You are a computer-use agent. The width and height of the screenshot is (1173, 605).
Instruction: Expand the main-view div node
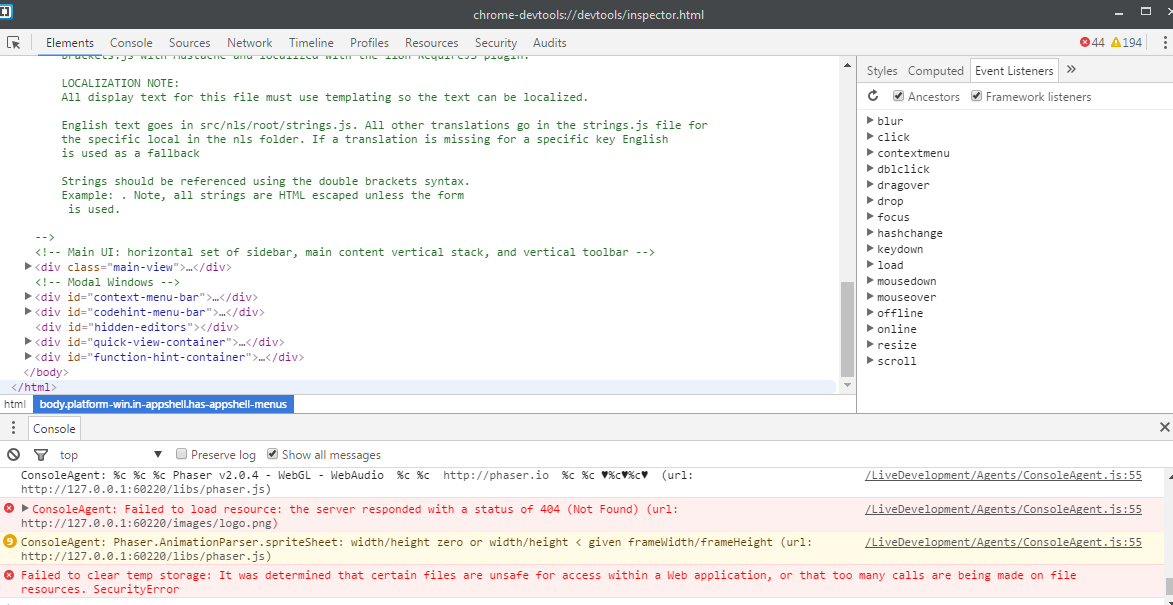coord(28,268)
